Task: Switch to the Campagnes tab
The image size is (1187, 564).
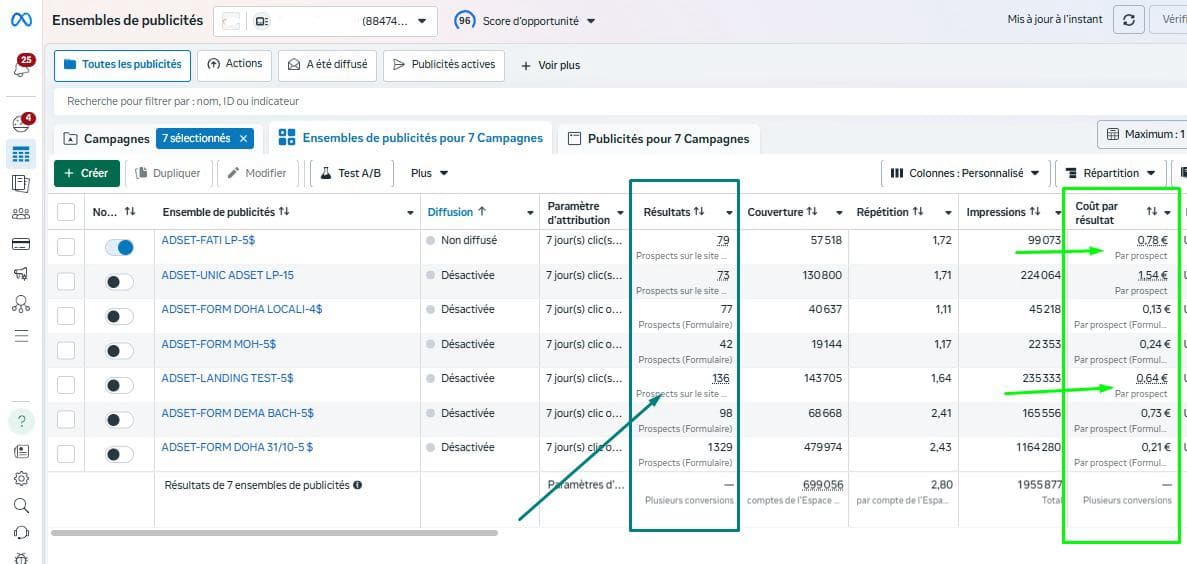Action: [107, 139]
